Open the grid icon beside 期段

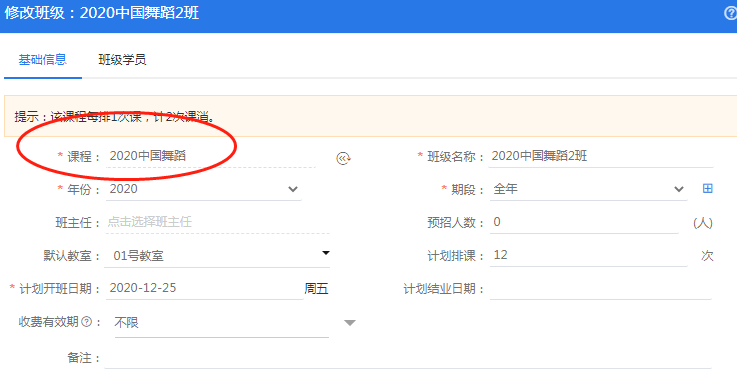pyautogui.click(x=707, y=188)
